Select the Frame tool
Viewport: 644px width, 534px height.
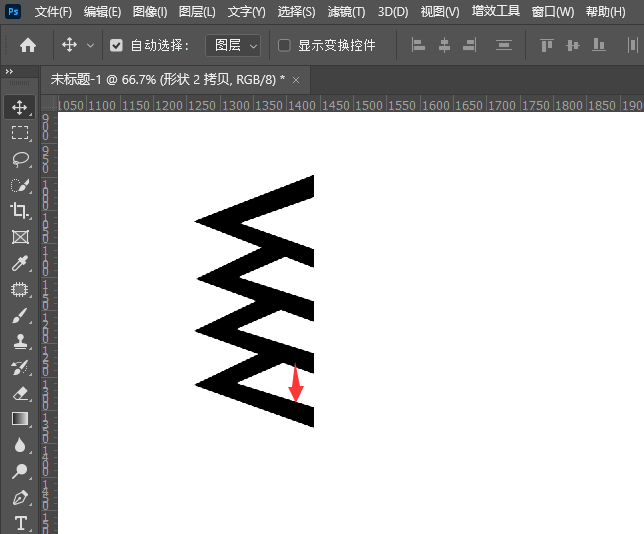click(19, 237)
